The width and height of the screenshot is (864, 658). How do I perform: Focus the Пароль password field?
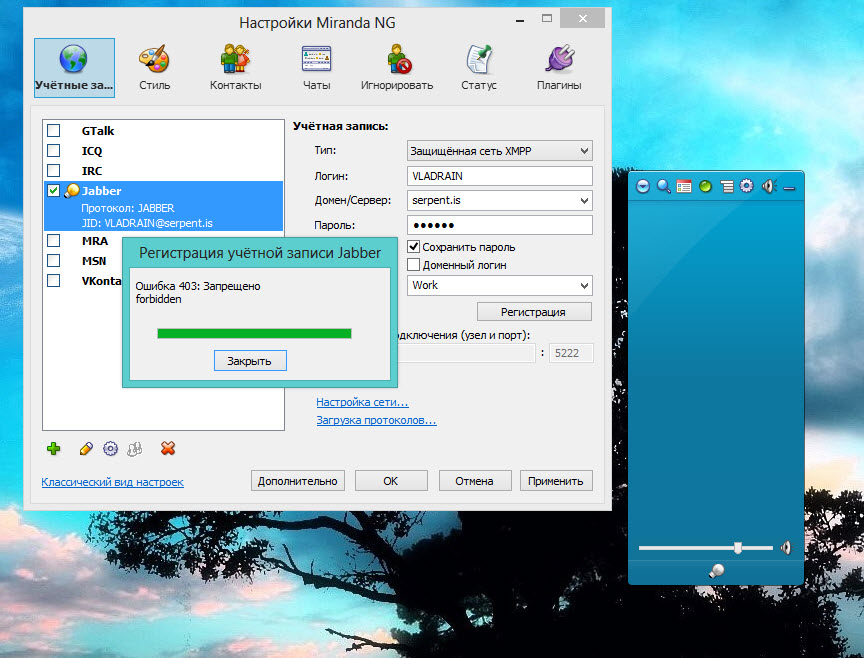499,225
